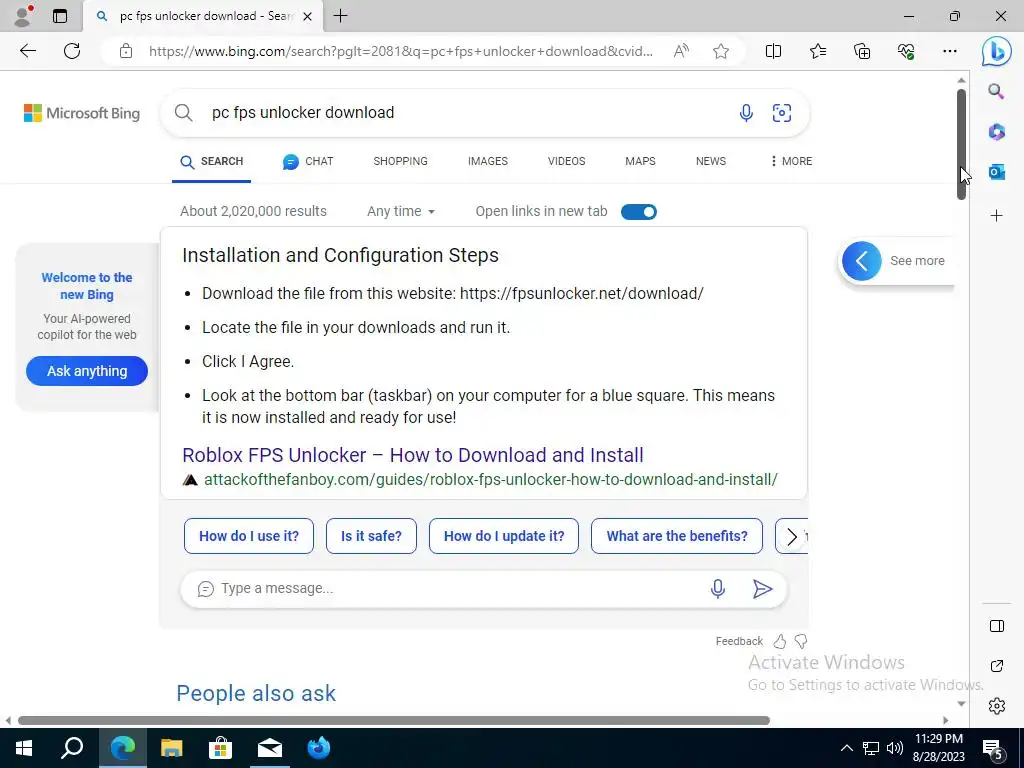Click the Feedback link
1024x768 pixels.
(x=739, y=641)
